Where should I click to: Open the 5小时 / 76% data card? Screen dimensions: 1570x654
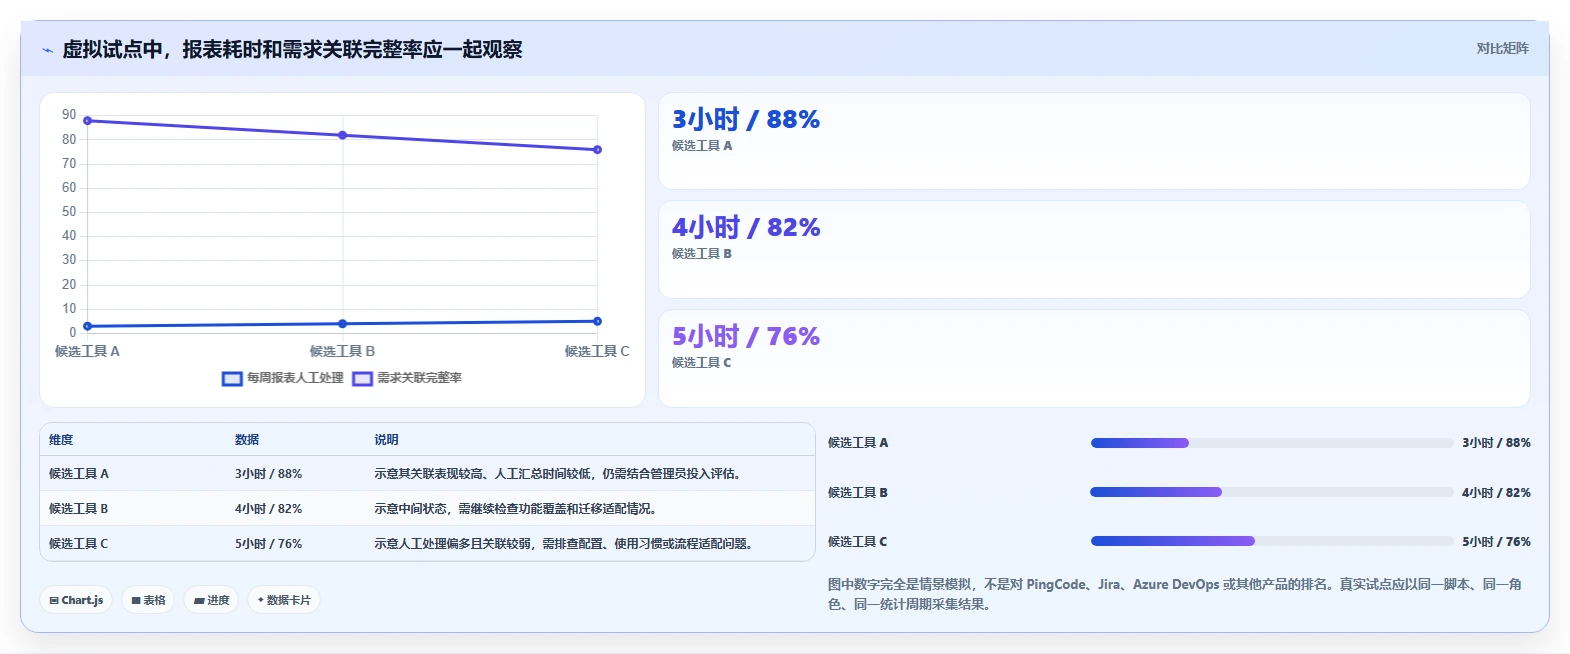tap(1094, 358)
